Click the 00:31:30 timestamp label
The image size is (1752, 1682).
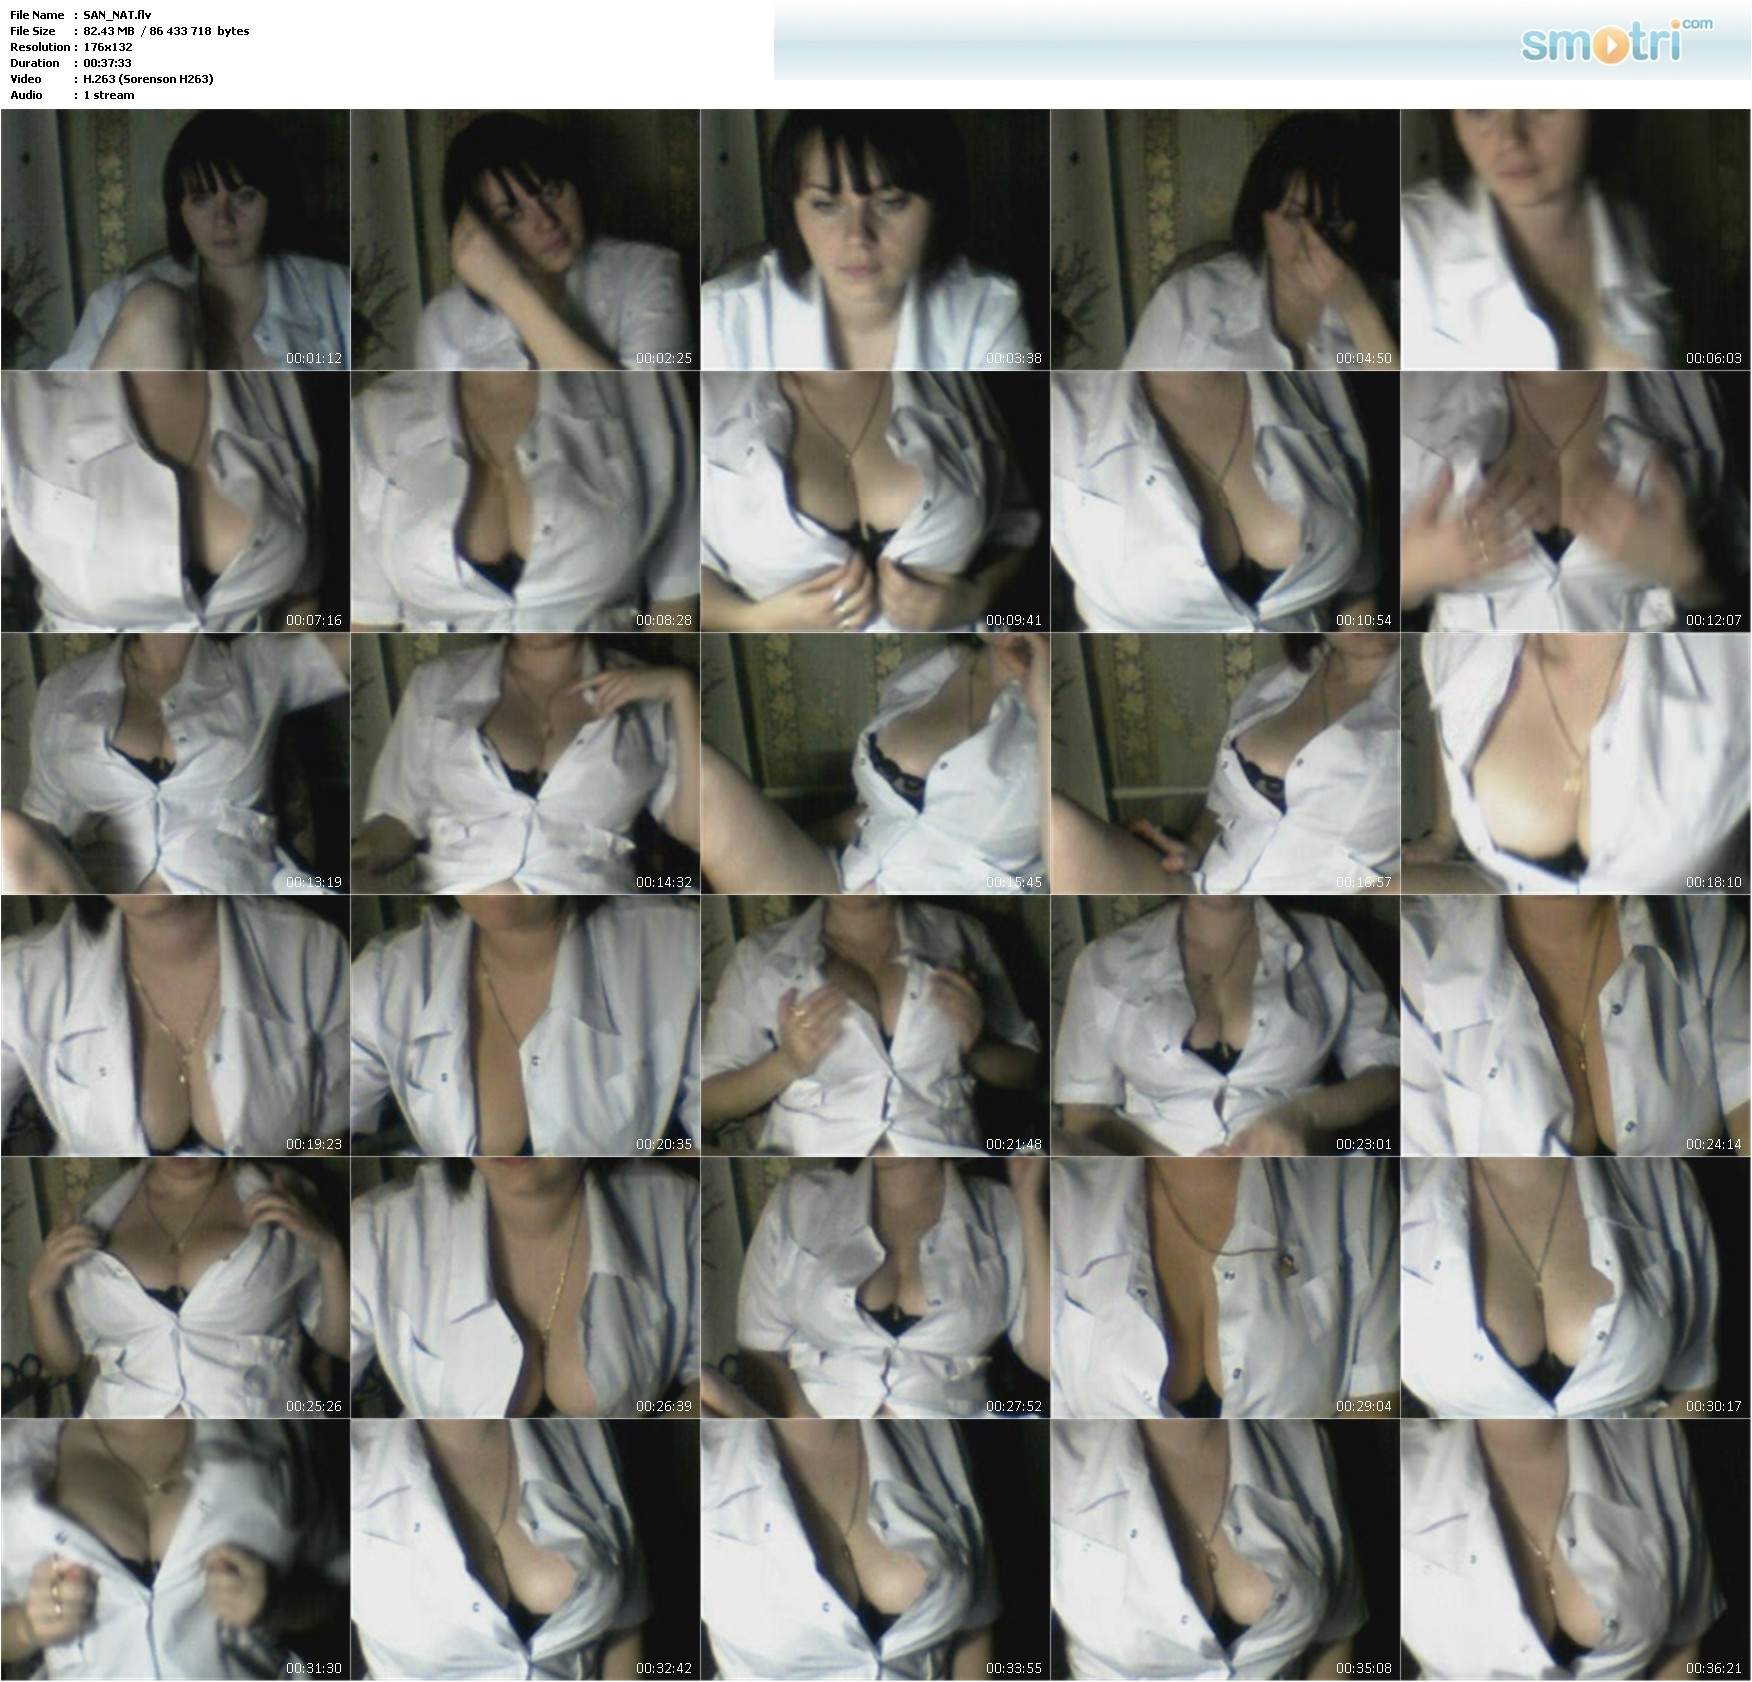tap(313, 1668)
